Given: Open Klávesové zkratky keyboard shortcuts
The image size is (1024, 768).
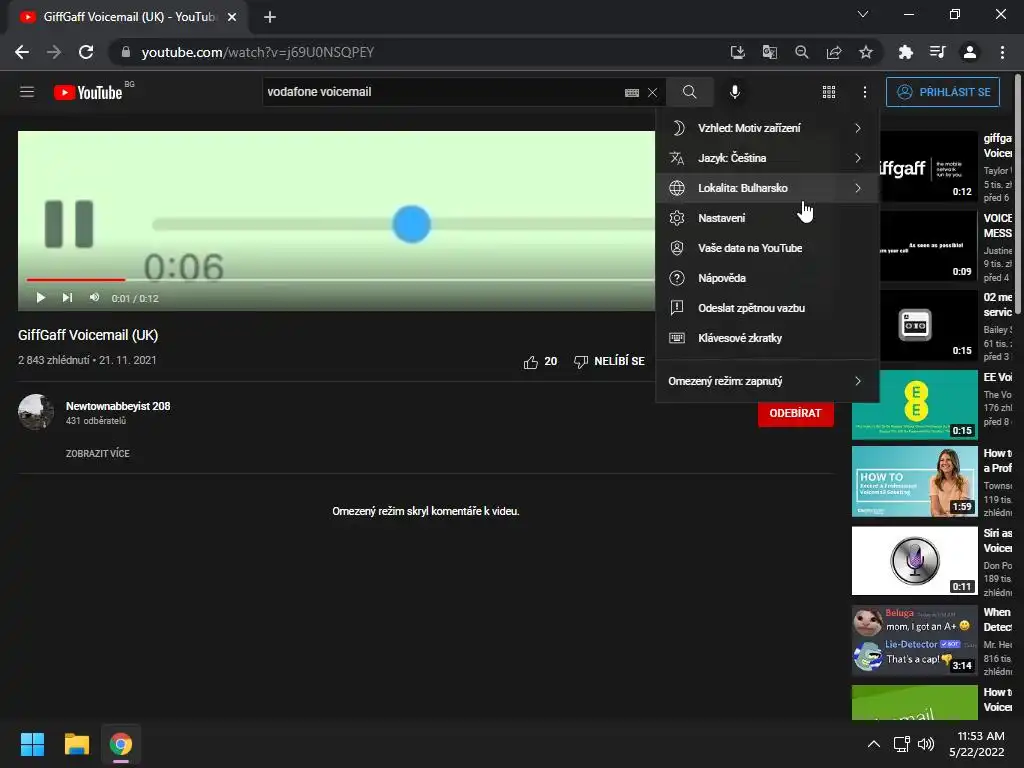Looking at the screenshot, I should tap(767, 338).
